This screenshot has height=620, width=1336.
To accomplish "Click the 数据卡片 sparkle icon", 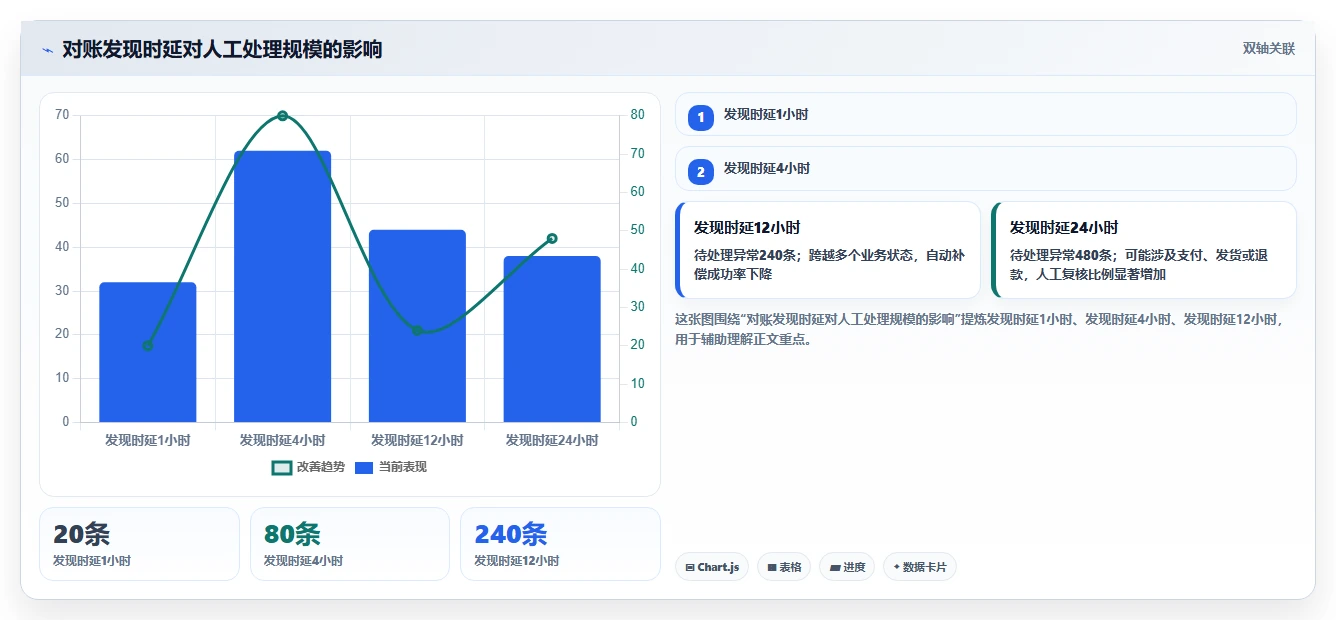I will click(x=896, y=567).
